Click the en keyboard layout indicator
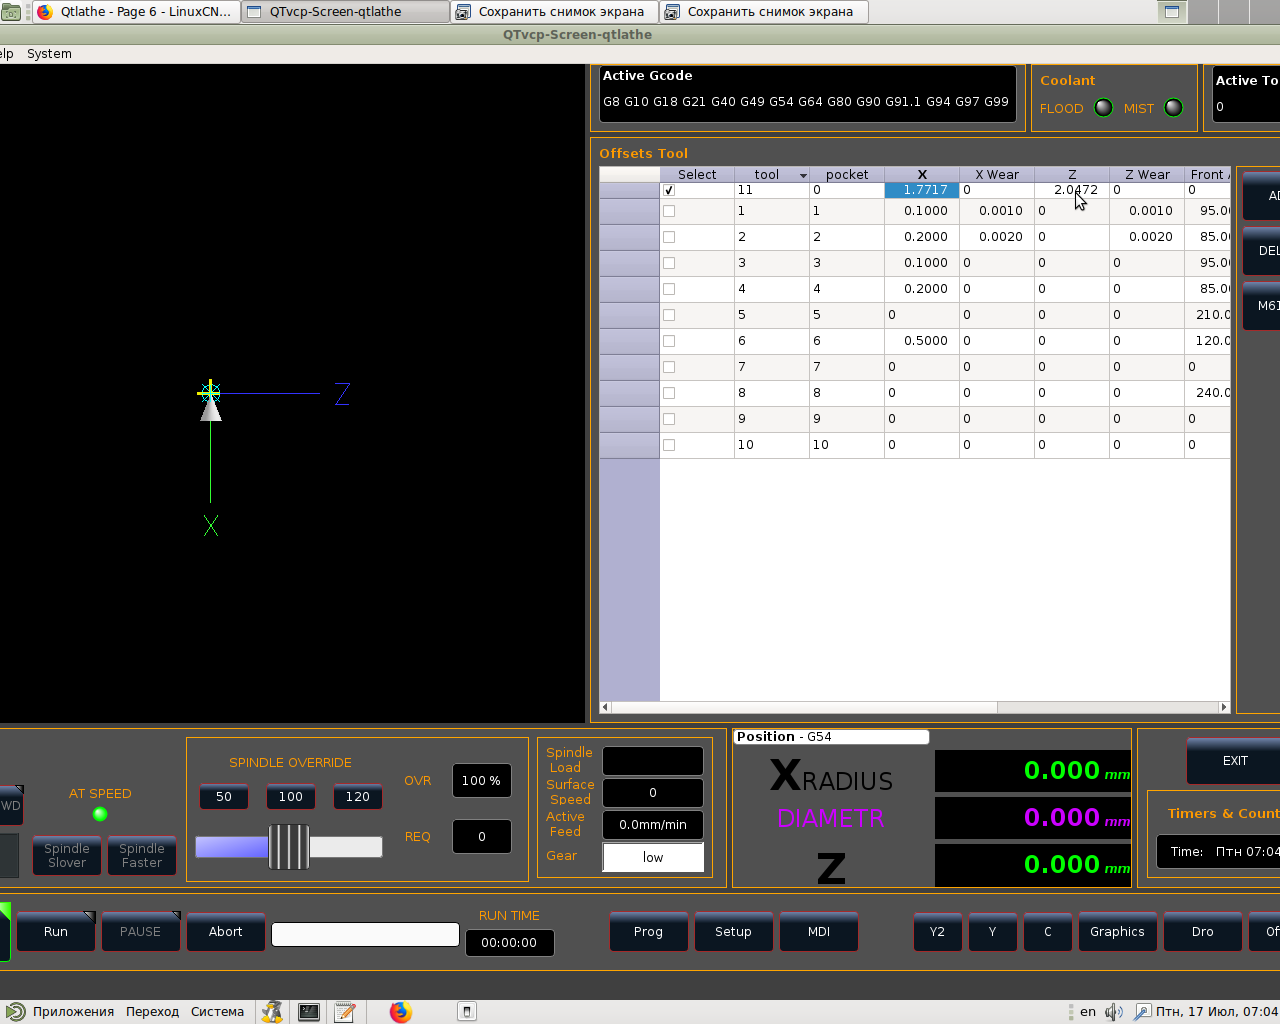The width and height of the screenshot is (1280, 1024). 1088,1012
